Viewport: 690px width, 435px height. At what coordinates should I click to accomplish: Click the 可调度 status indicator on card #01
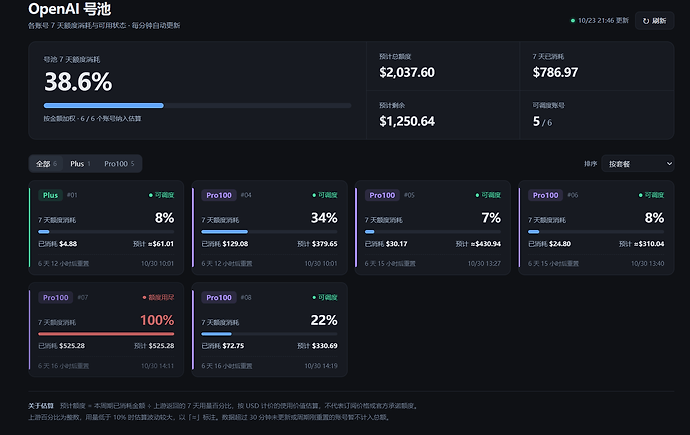[161, 195]
